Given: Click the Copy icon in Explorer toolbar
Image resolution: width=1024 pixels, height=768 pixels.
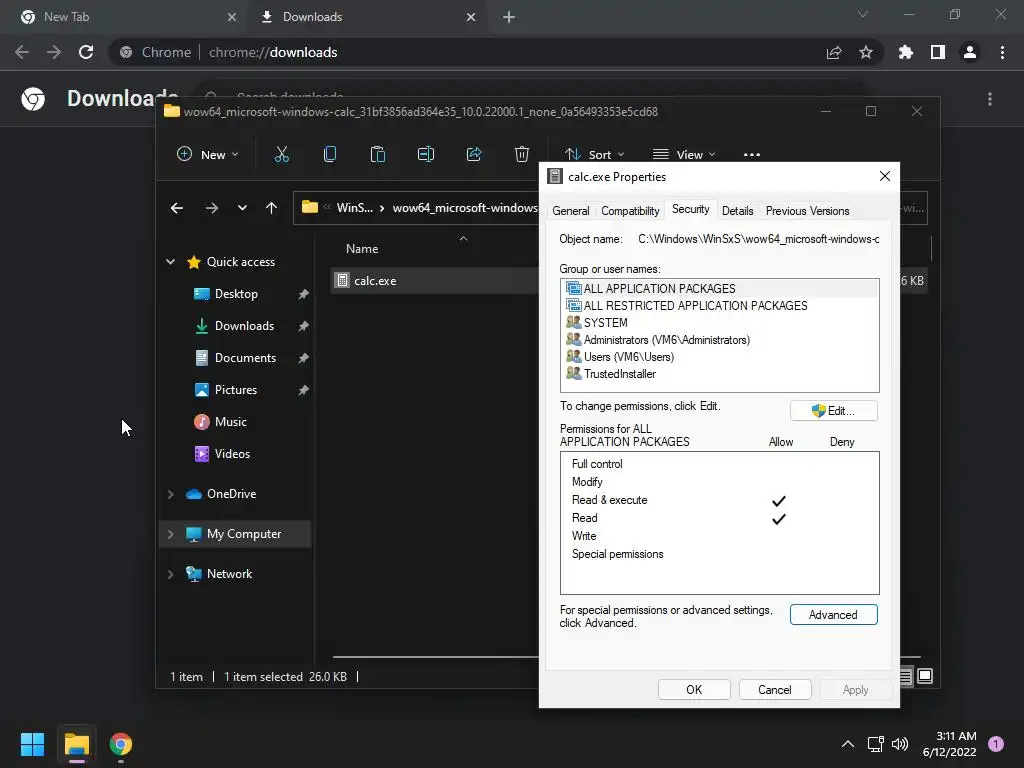Looking at the screenshot, I should (x=330, y=154).
